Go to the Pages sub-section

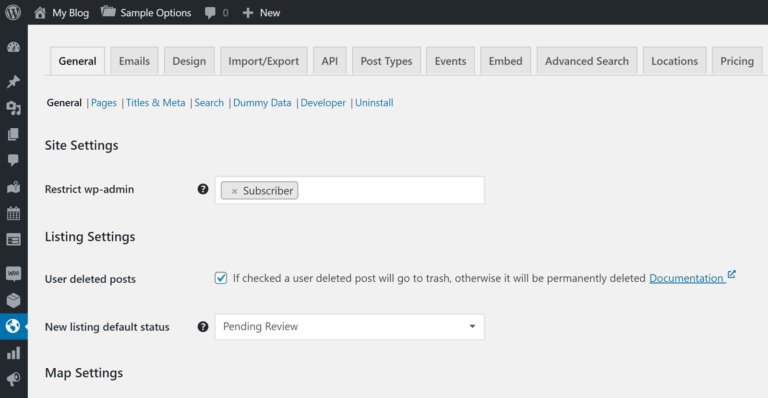(104, 103)
